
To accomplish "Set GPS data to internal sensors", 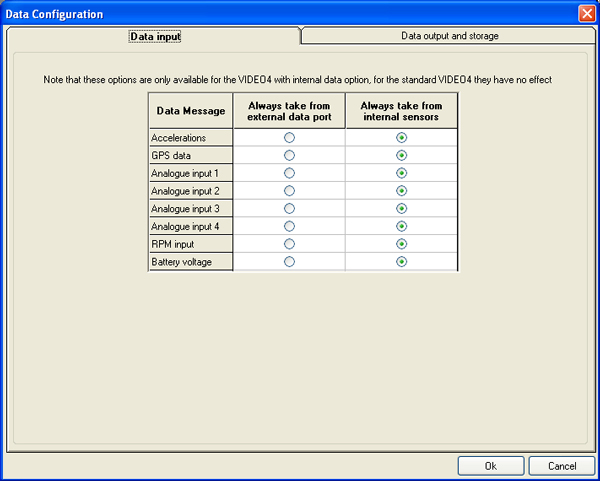I will pos(401,155).
